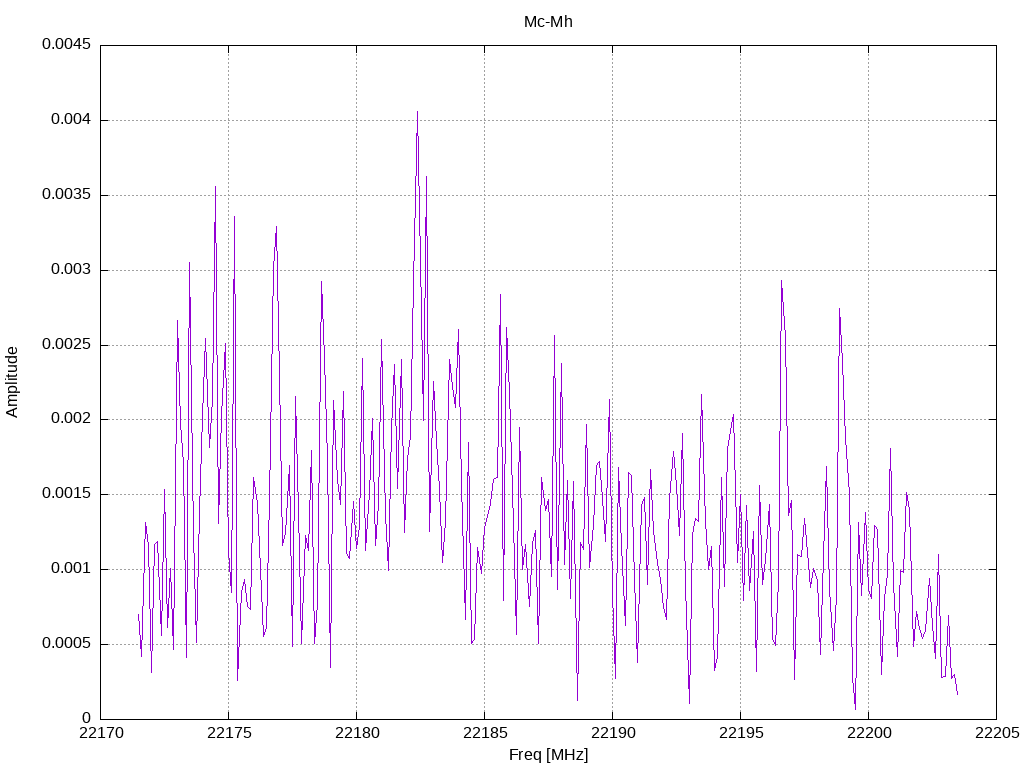
Task: Click the y-axis tick 0.0015
Action: [66, 494]
